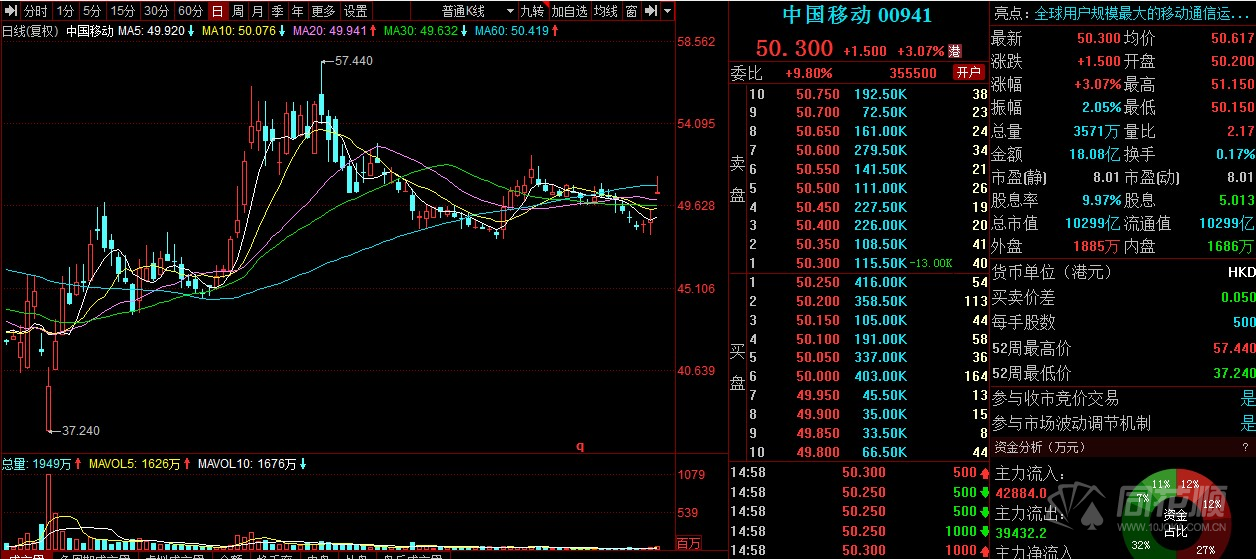Click the 货币单位（港元） HKD row
The width and height of the screenshot is (1256, 559).
(1122, 272)
